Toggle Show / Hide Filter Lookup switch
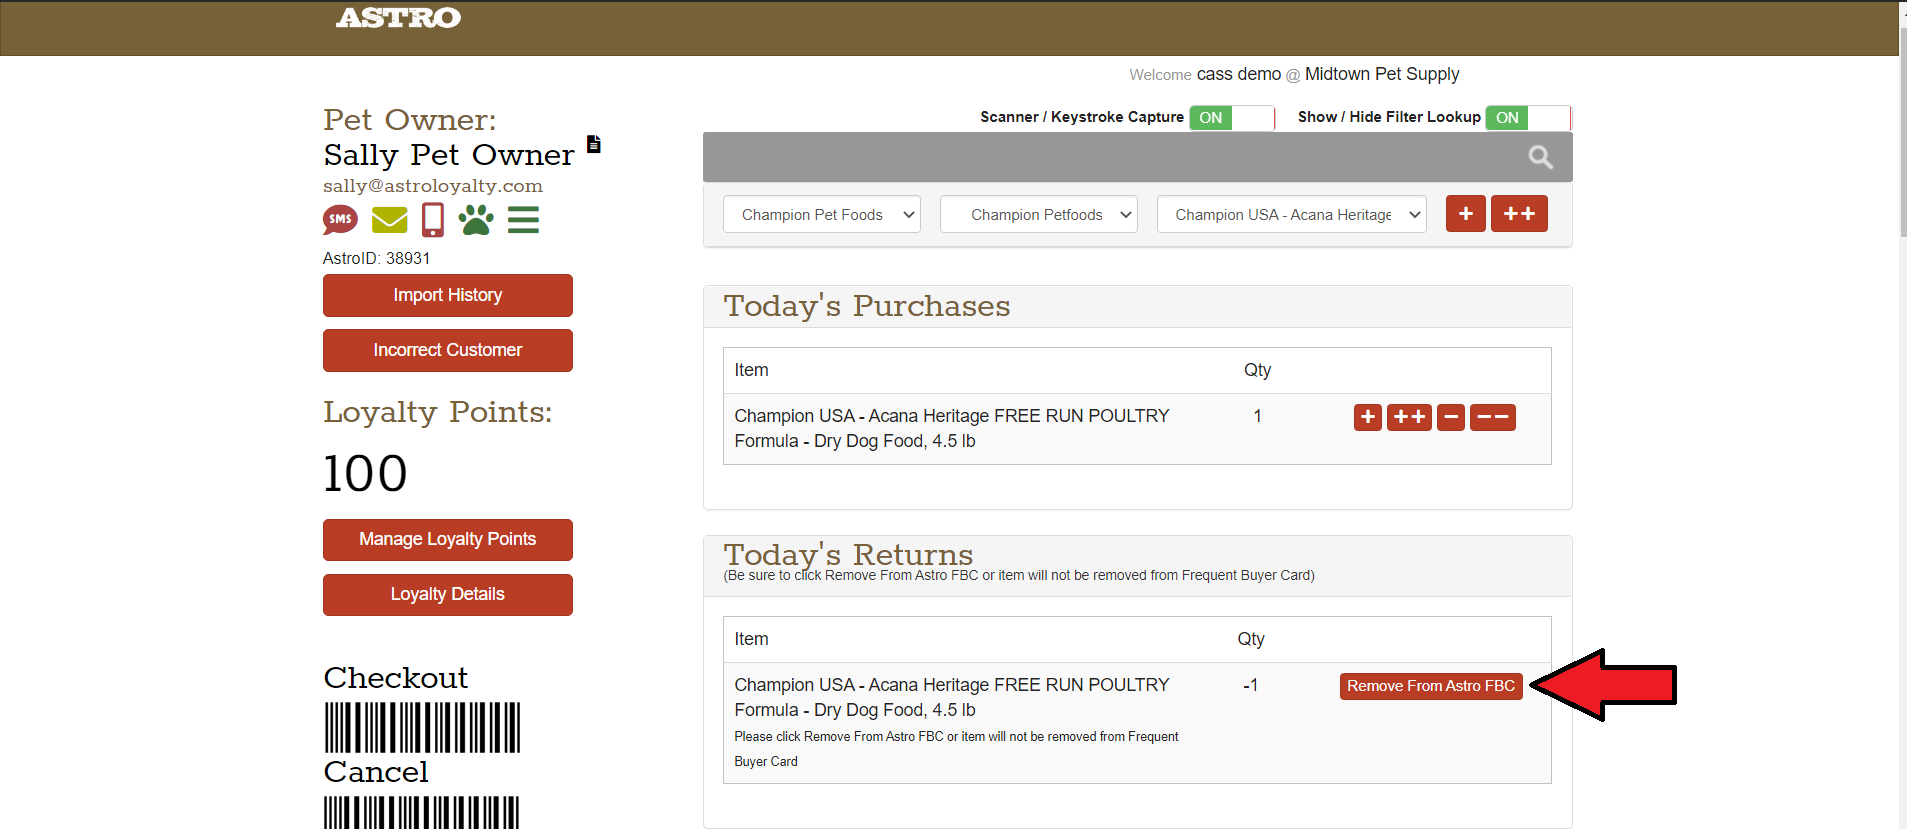The height and width of the screenshot is (829, 1907). tap(1528, 117)
